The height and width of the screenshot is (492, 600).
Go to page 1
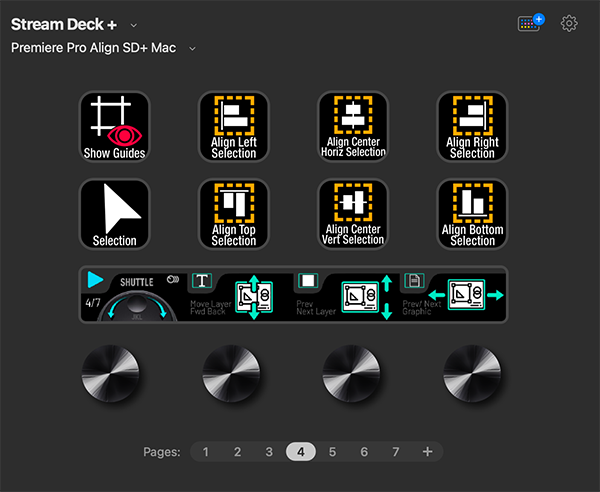point(205,452)
